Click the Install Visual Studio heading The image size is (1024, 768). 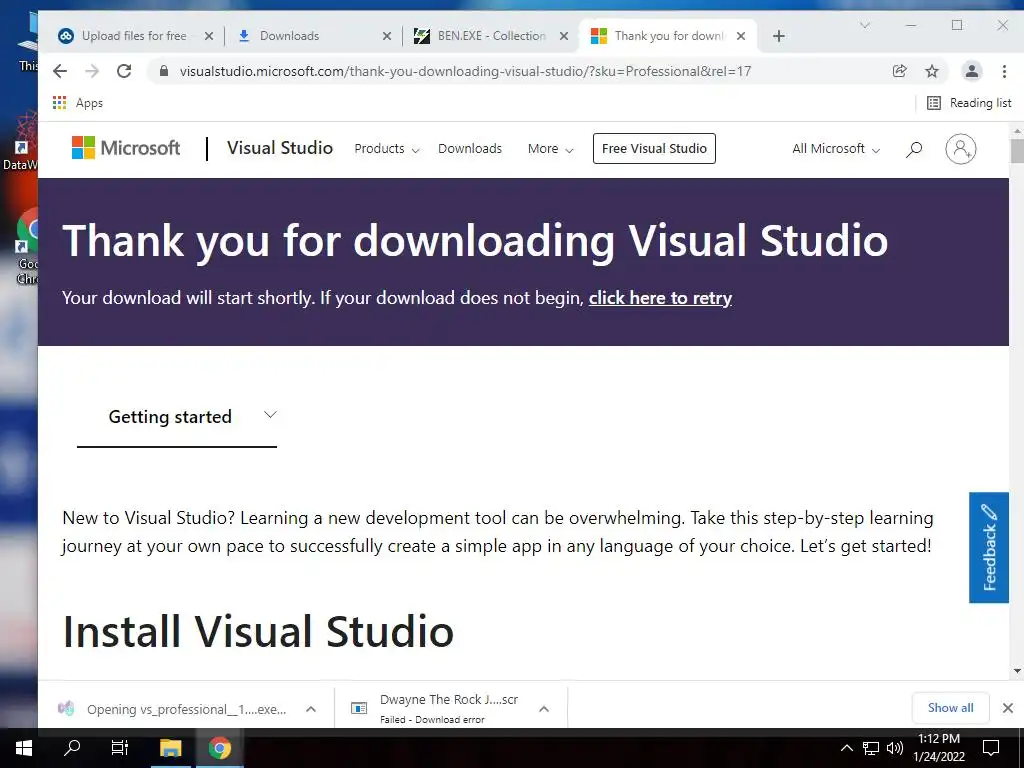pos(258,632)
